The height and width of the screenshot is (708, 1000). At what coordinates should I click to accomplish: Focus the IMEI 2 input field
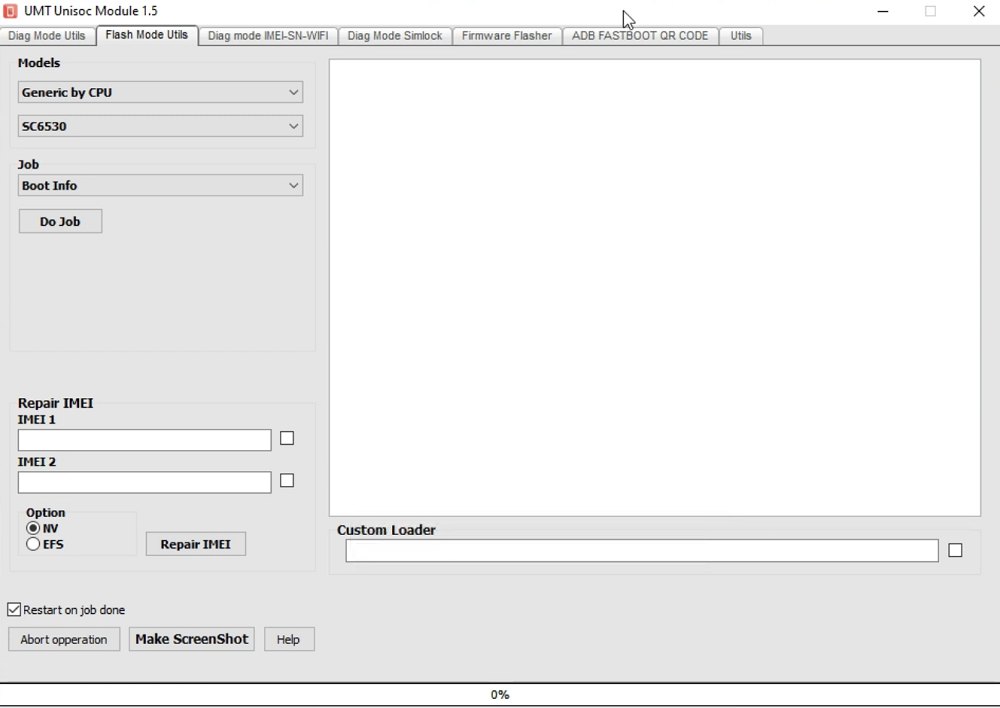click(145, 482)
